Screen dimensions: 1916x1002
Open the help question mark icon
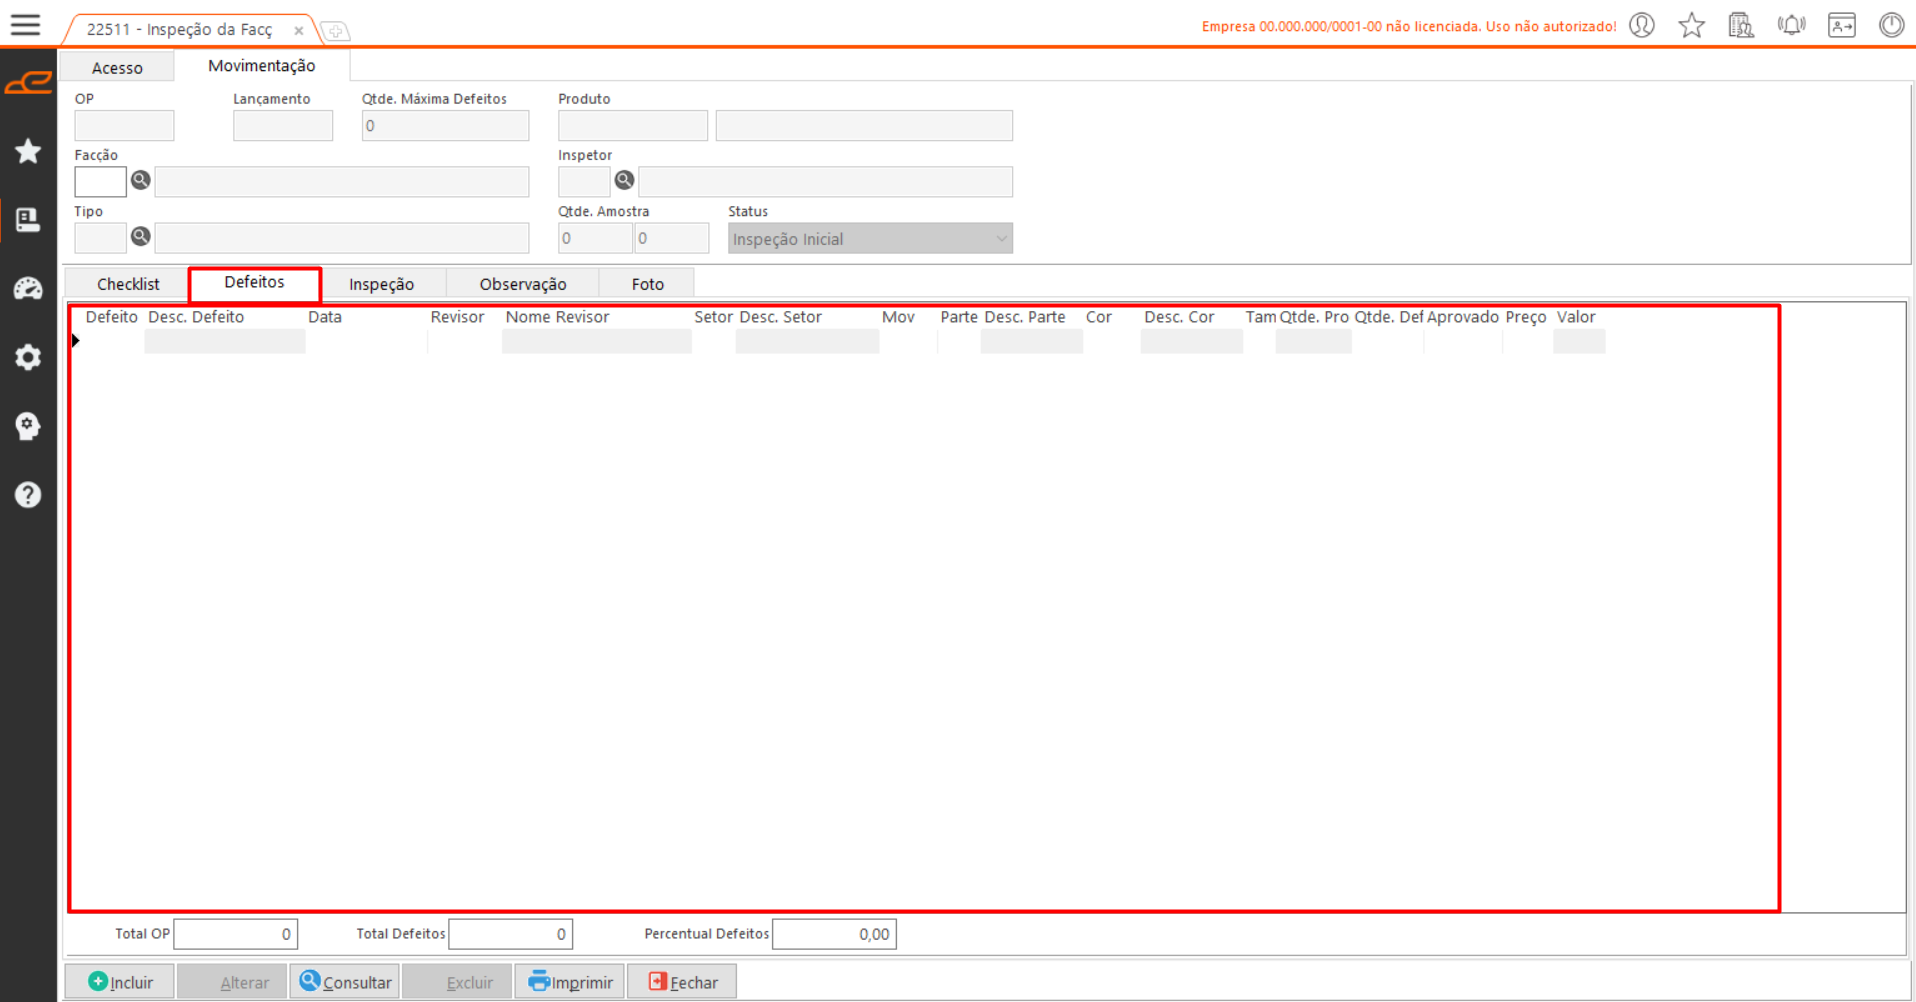(28, 495)
